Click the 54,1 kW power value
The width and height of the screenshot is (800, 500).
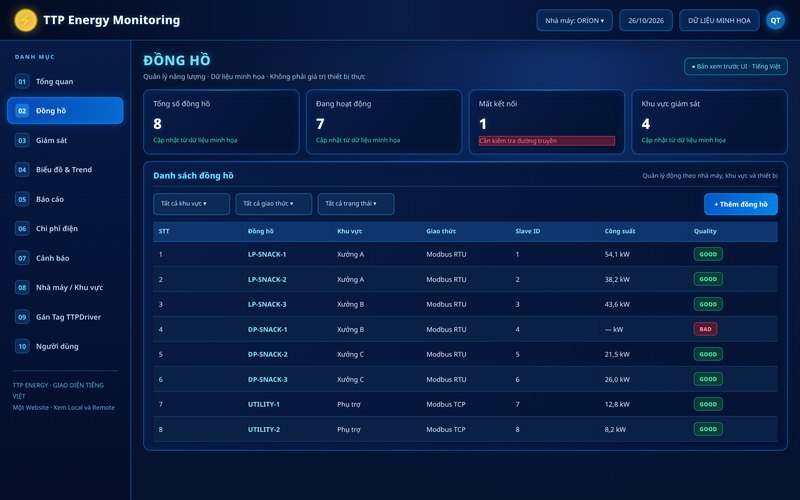coord(617,254)
